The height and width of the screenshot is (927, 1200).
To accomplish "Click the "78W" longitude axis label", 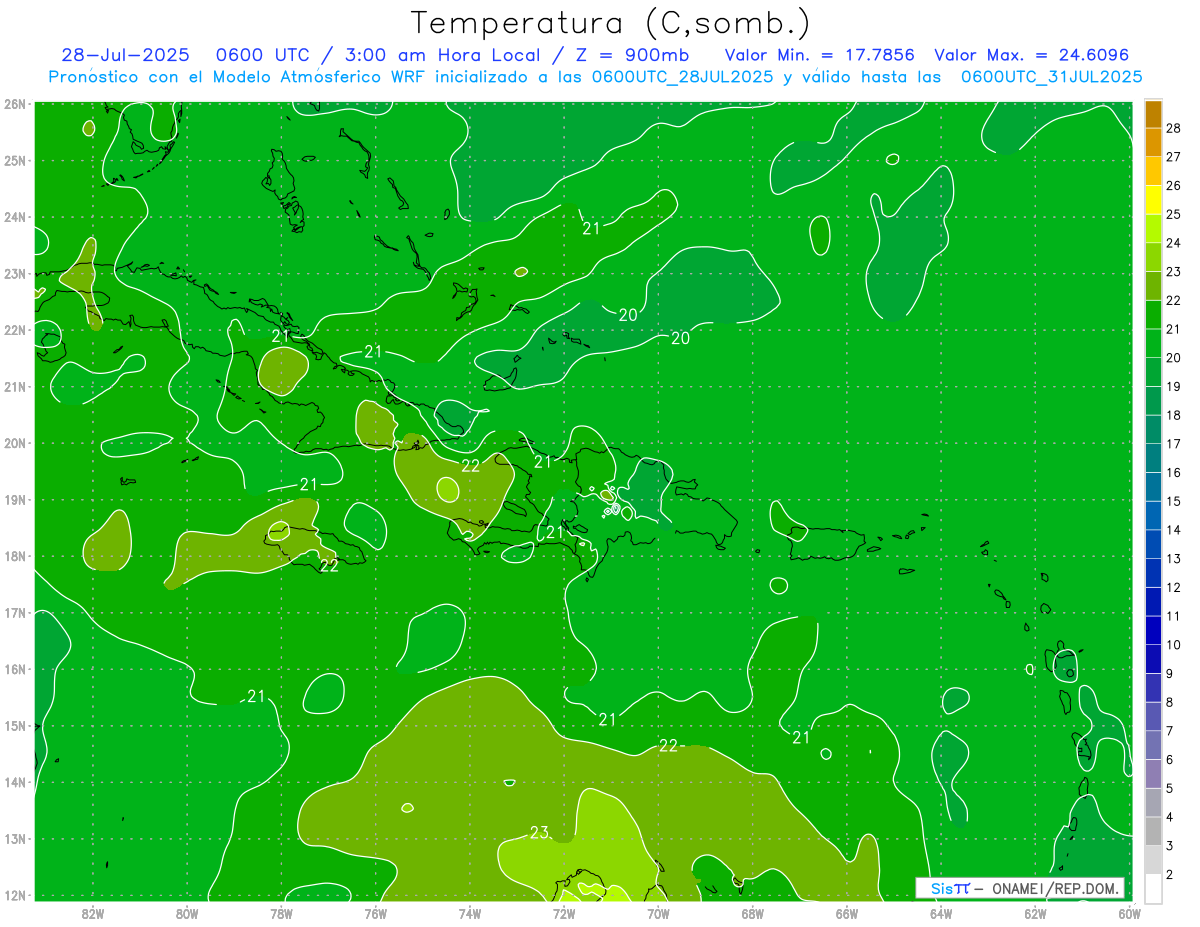I will [x=281, y=912].
